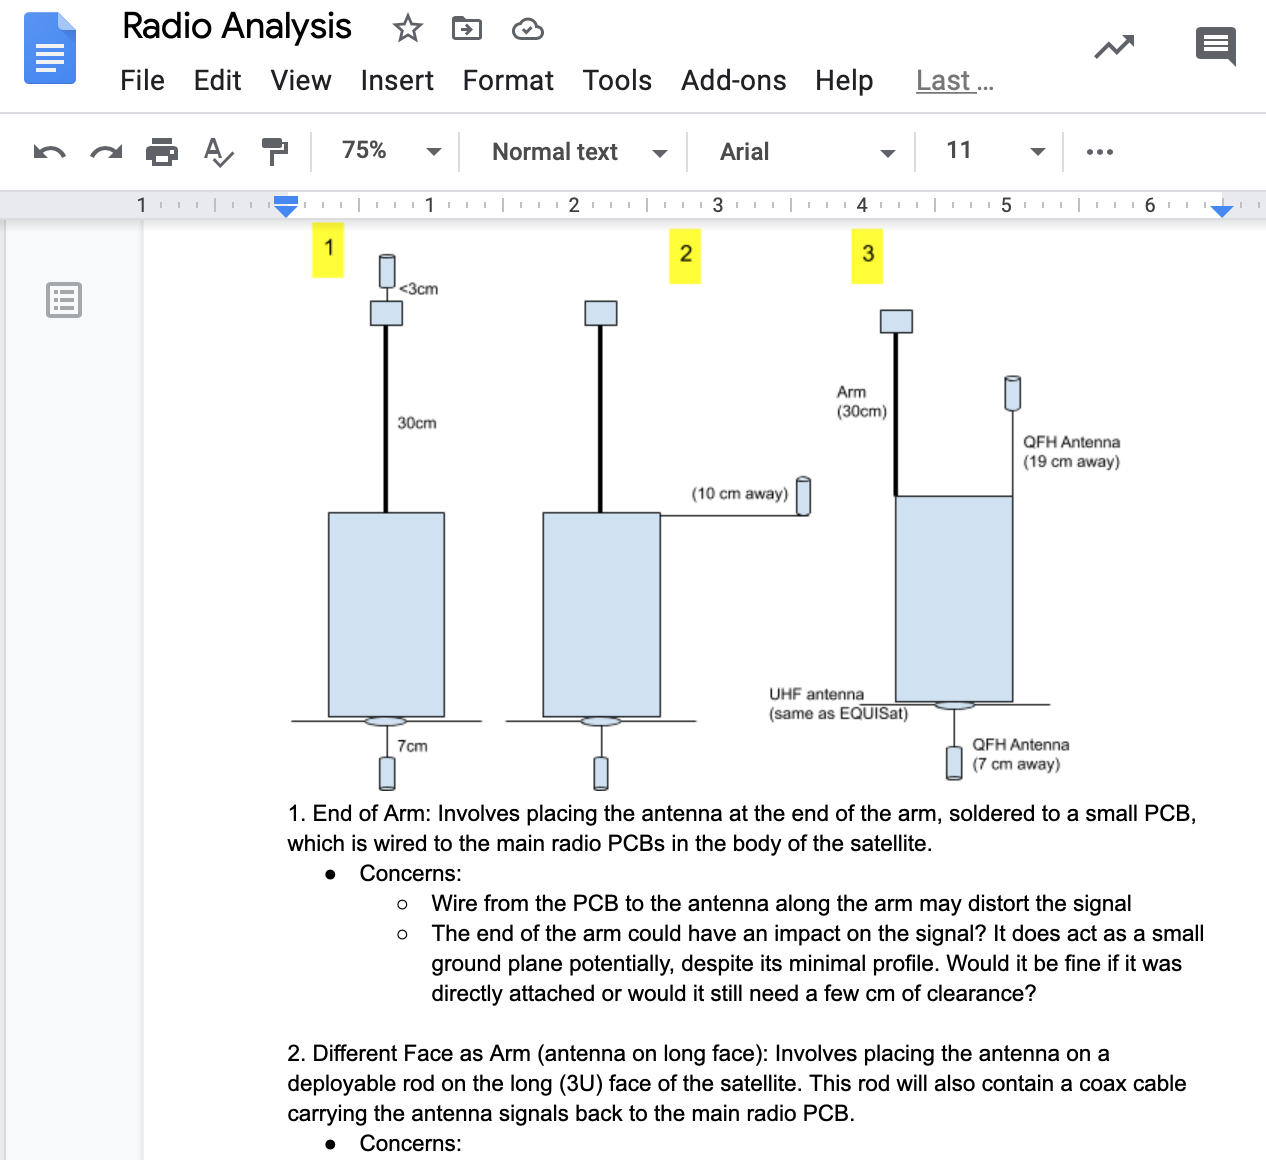
Task: Open the 75% zoom dropdown
Action: 391,151
